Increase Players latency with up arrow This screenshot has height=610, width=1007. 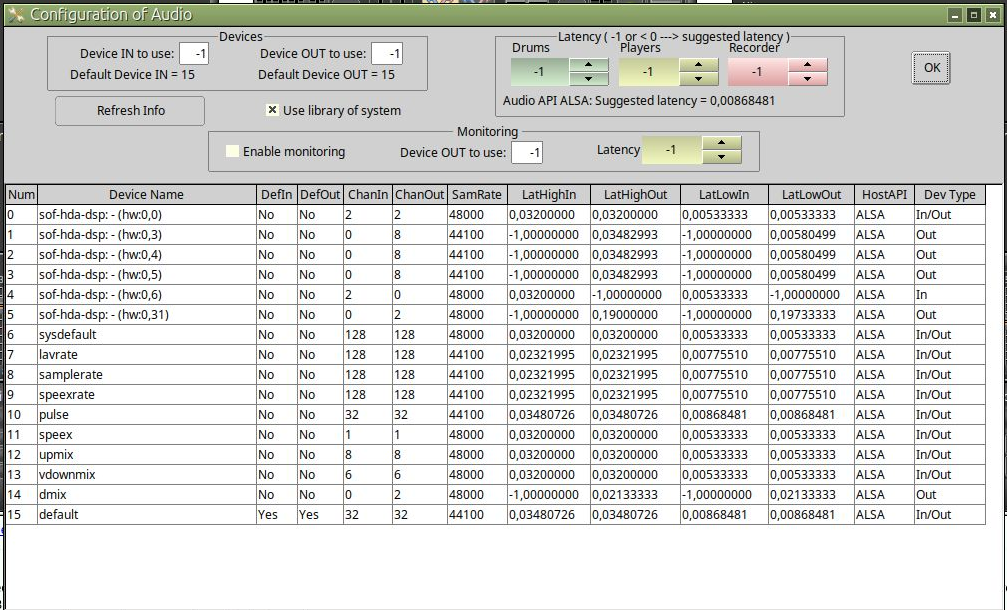point(698,65)
